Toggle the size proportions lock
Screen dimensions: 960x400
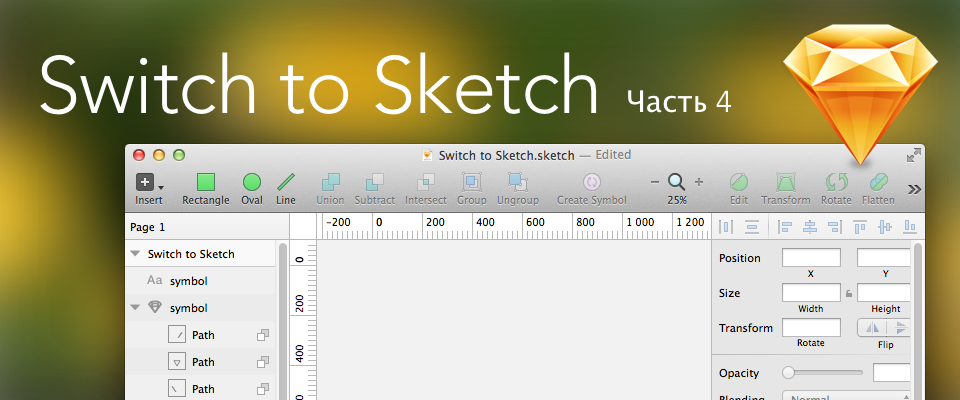[x=849, y=293]
